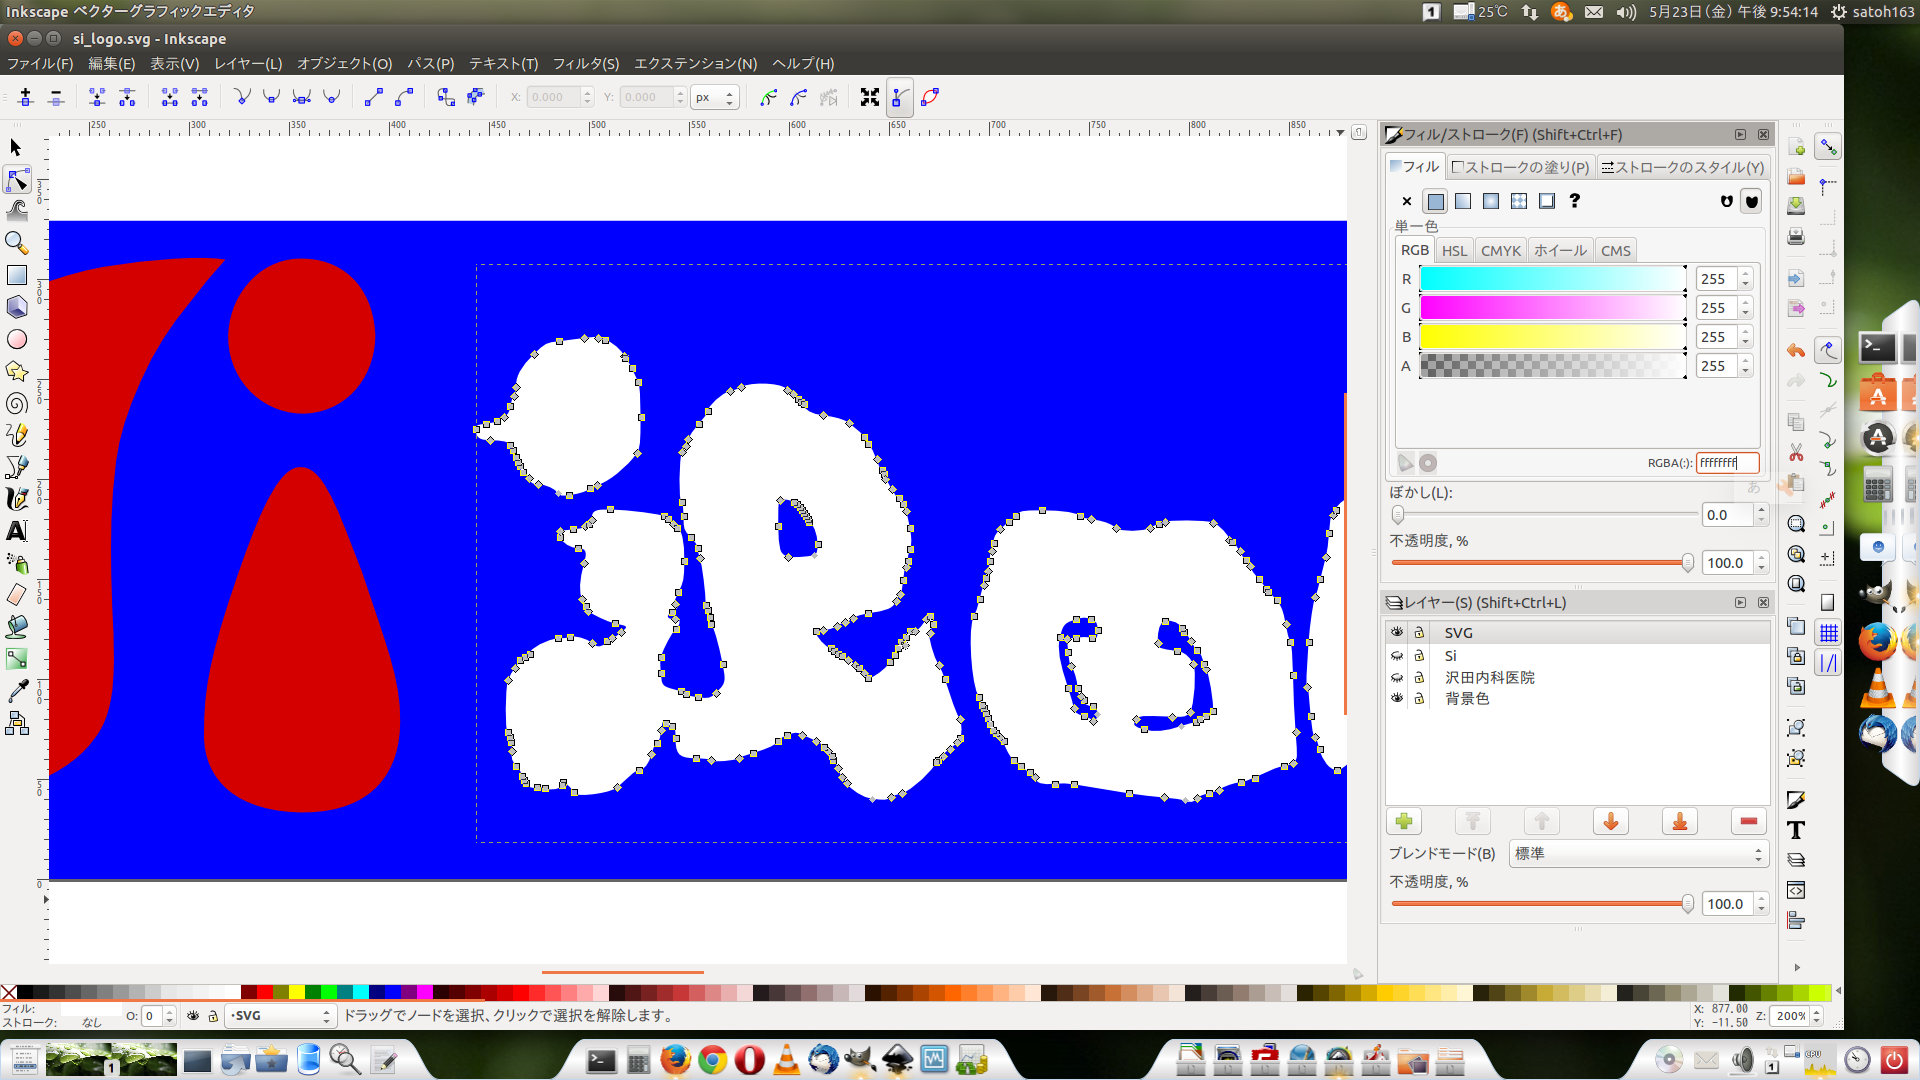Image resolution: width=1920 pixels, height=1080 pixels.
Task: Expand color palette menu arrow
Action: (1838, 992)
